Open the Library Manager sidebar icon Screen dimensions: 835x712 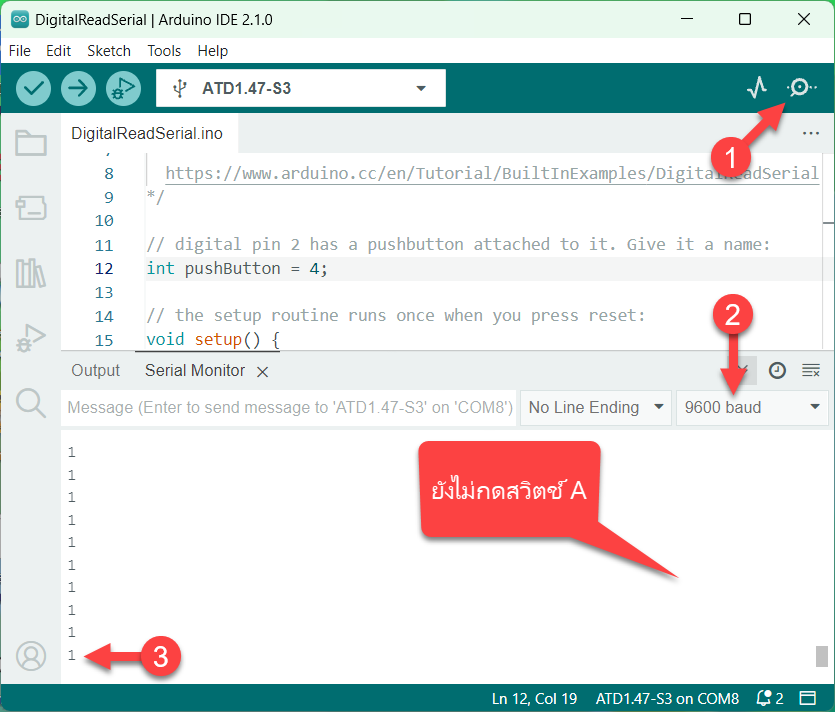click(31, 273)
